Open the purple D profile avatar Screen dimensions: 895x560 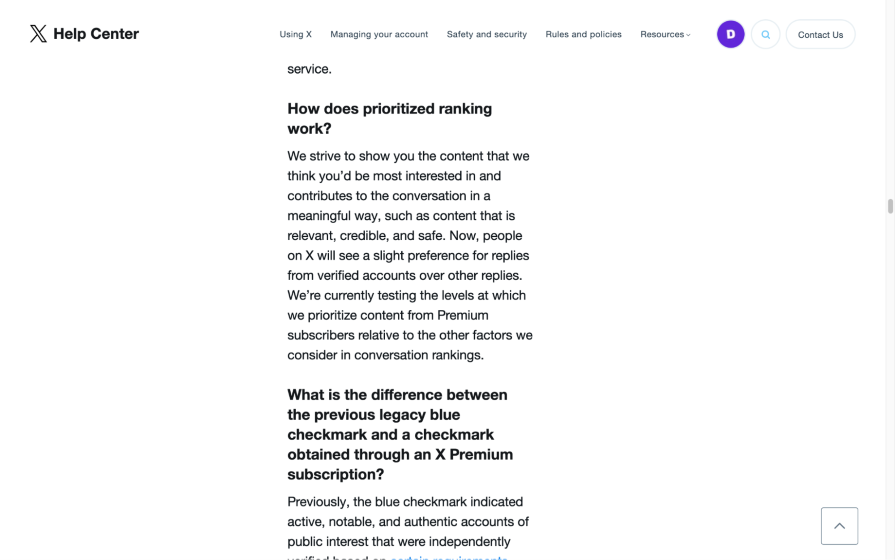731,34
